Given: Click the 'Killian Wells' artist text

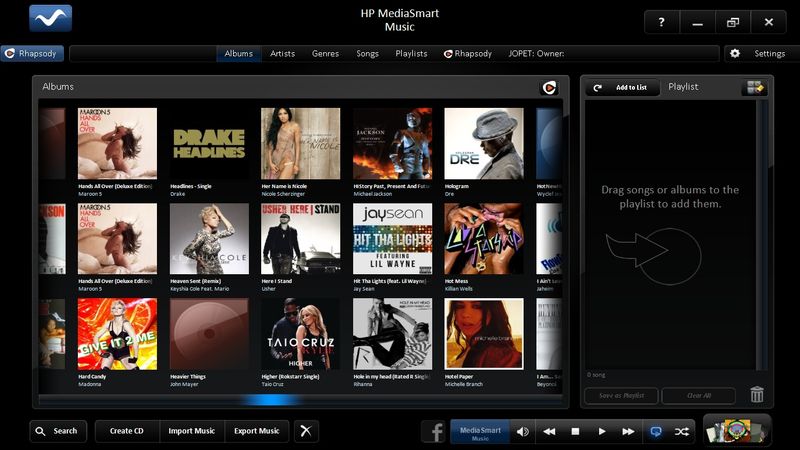Looking at the screenshot, I should tap(459, 289).
